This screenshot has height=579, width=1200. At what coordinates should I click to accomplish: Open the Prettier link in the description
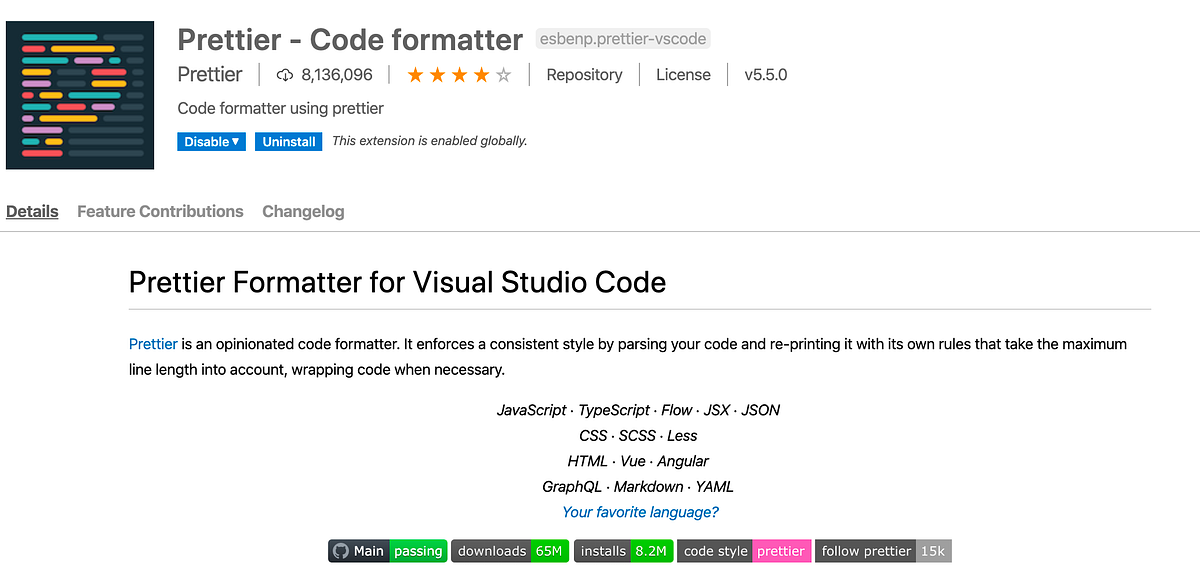pyautogui.click(x=152, y=343)
